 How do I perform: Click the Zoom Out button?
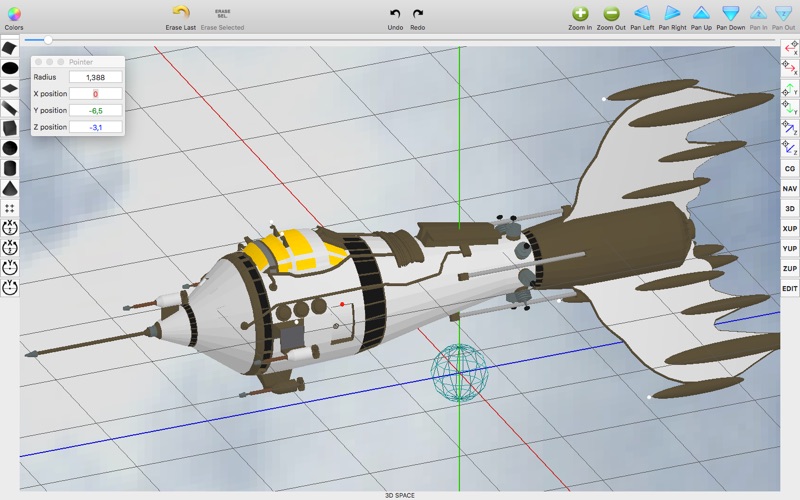(x=611, y=14)
